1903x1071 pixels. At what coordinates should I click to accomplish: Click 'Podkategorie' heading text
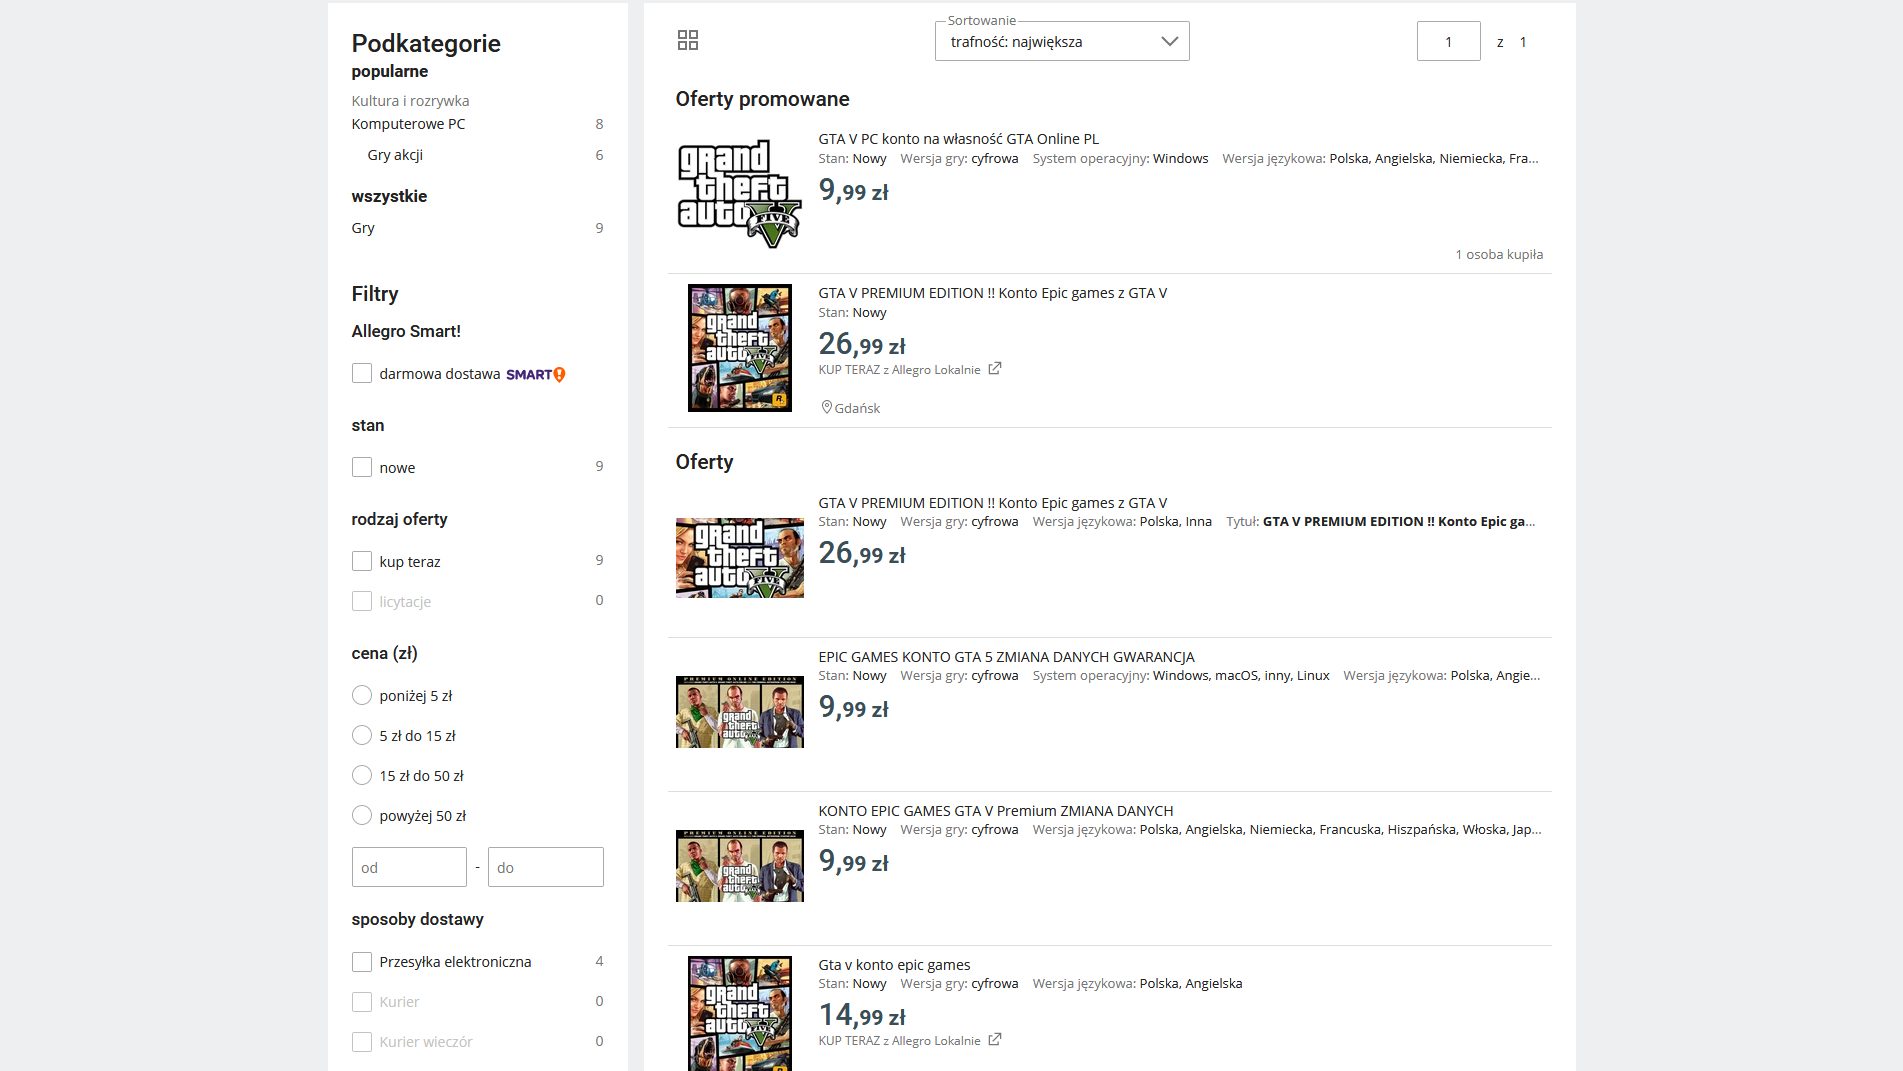[426, 43]
